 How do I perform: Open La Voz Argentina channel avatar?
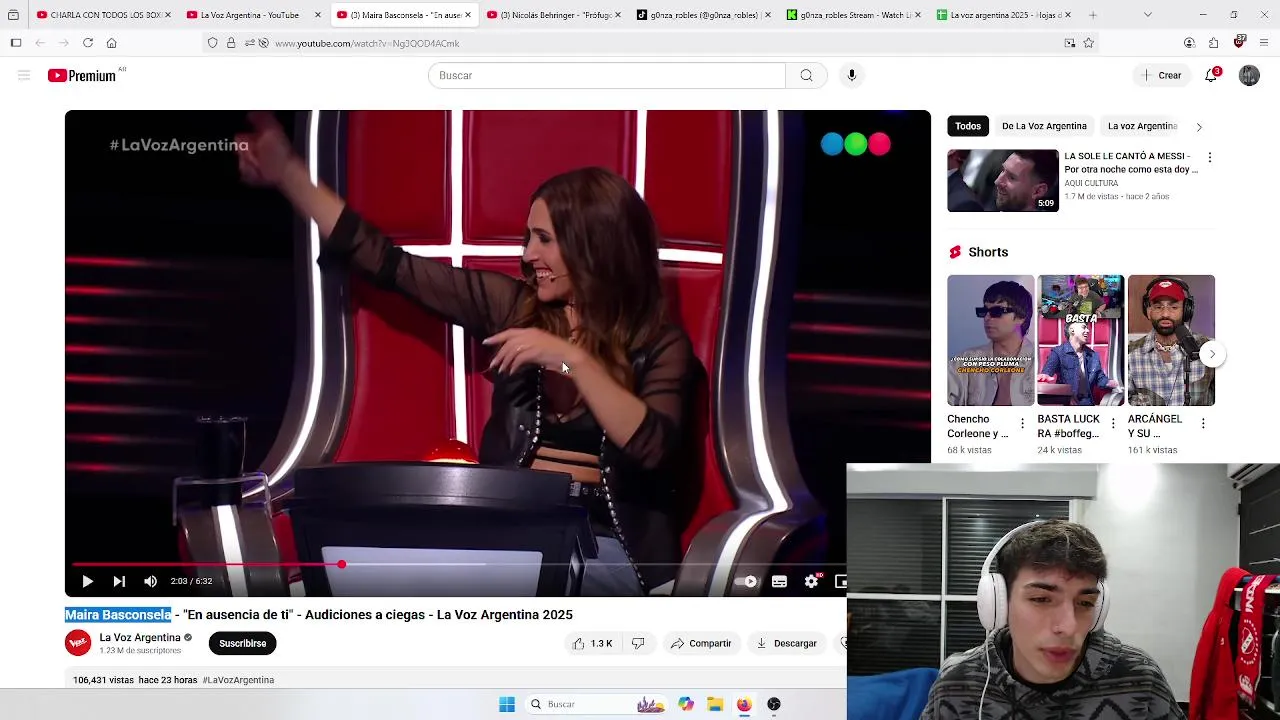coord(78,643)
